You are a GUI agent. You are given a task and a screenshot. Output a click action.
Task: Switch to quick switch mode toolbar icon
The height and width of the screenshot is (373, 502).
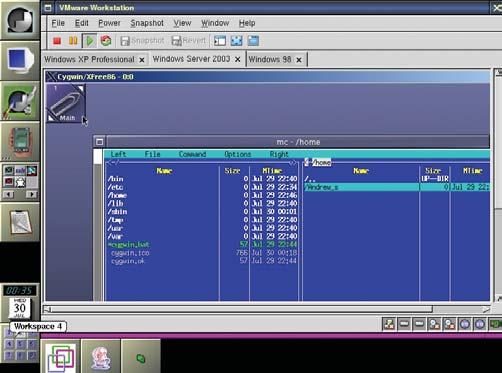[x=253, y=41]
